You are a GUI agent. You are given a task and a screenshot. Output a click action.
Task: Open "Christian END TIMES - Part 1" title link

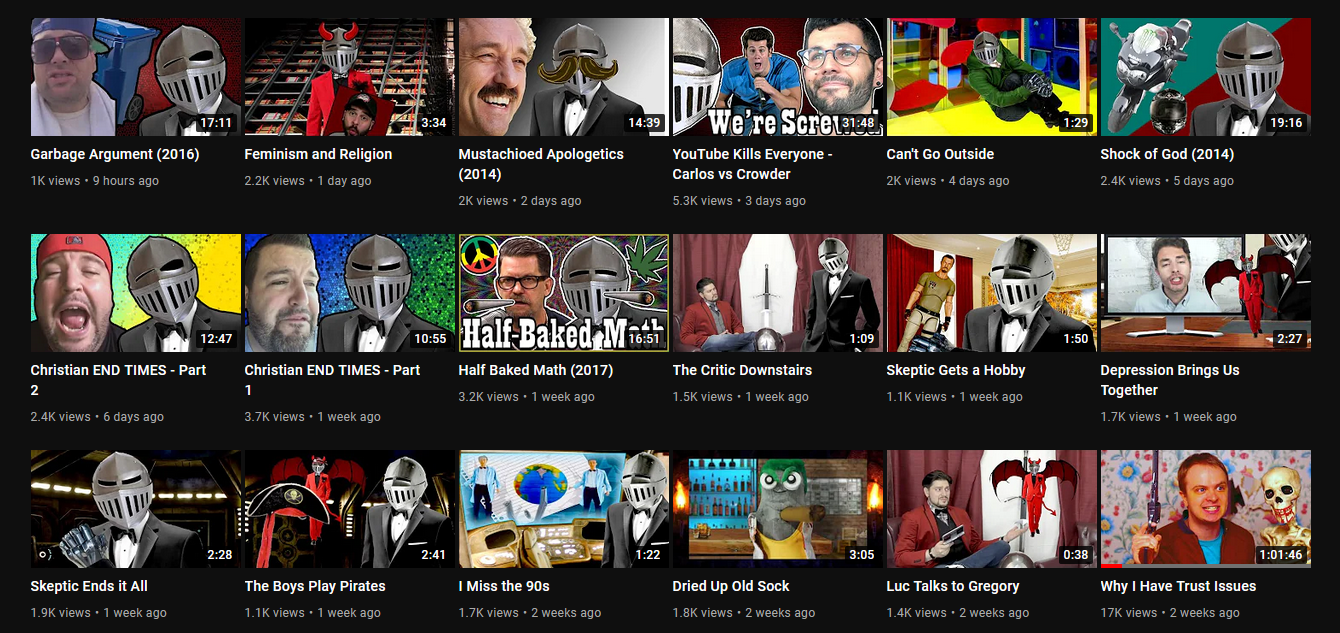[x=333, y=380]
